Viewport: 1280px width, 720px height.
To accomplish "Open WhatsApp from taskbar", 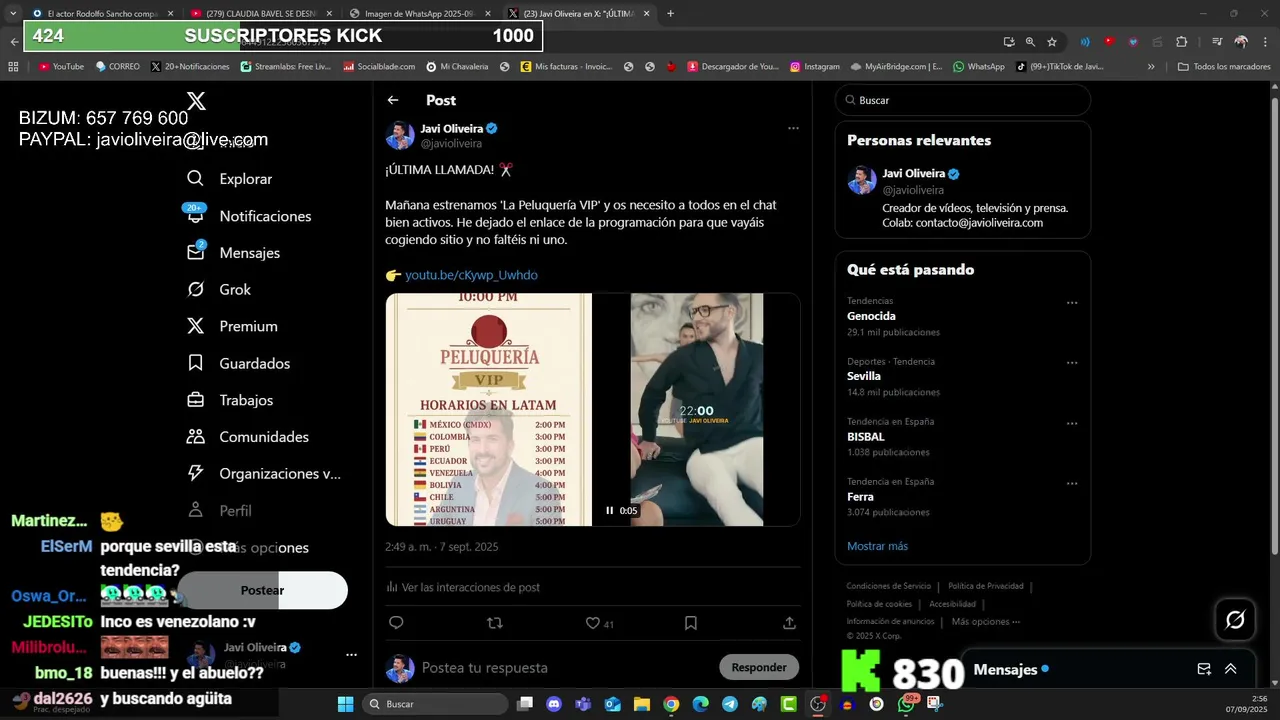I will (x=906, y=704).
